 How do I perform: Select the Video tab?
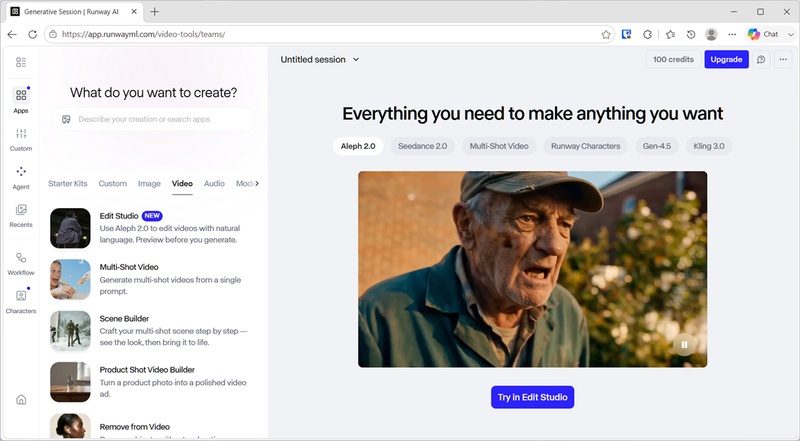point(182,183)
